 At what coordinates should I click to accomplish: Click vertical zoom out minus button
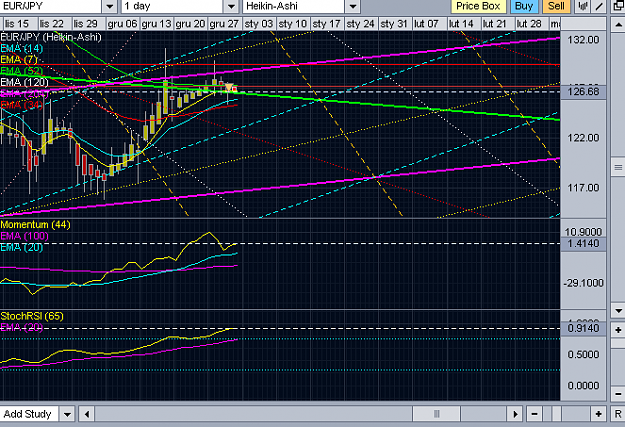(618, 394)
